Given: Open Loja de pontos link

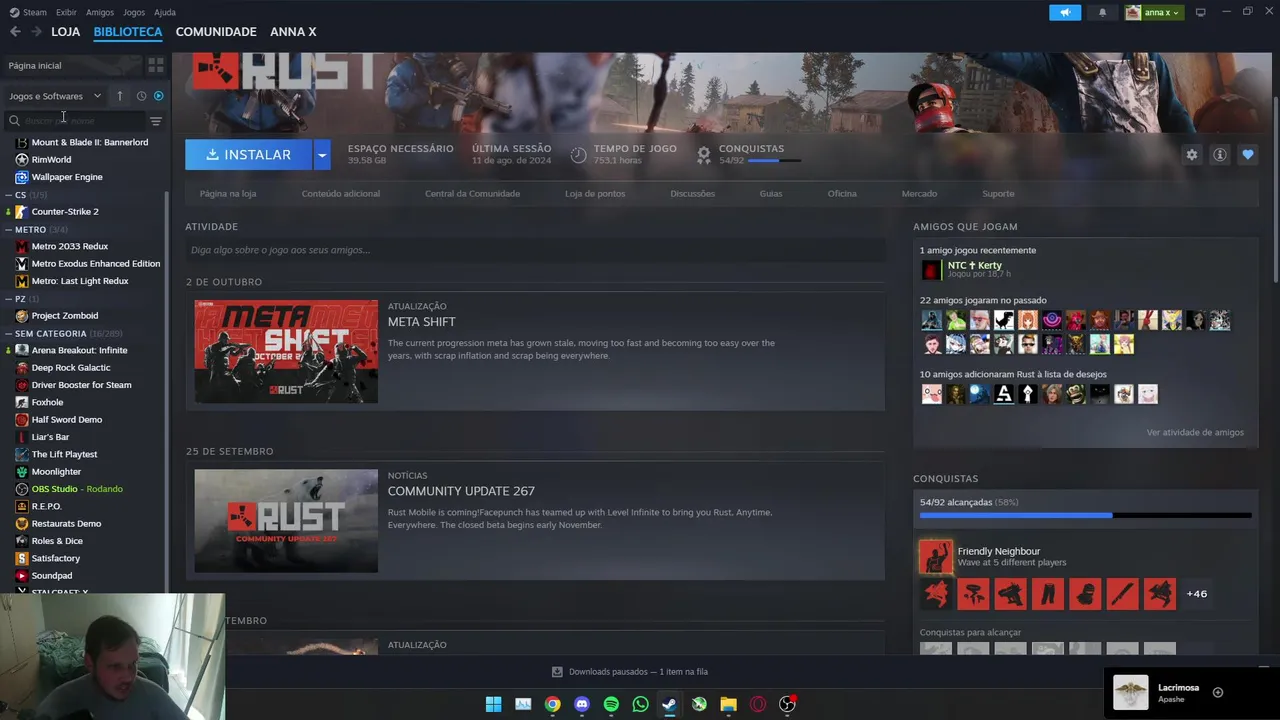Looking at the screenshot, I should pos(595,194).
